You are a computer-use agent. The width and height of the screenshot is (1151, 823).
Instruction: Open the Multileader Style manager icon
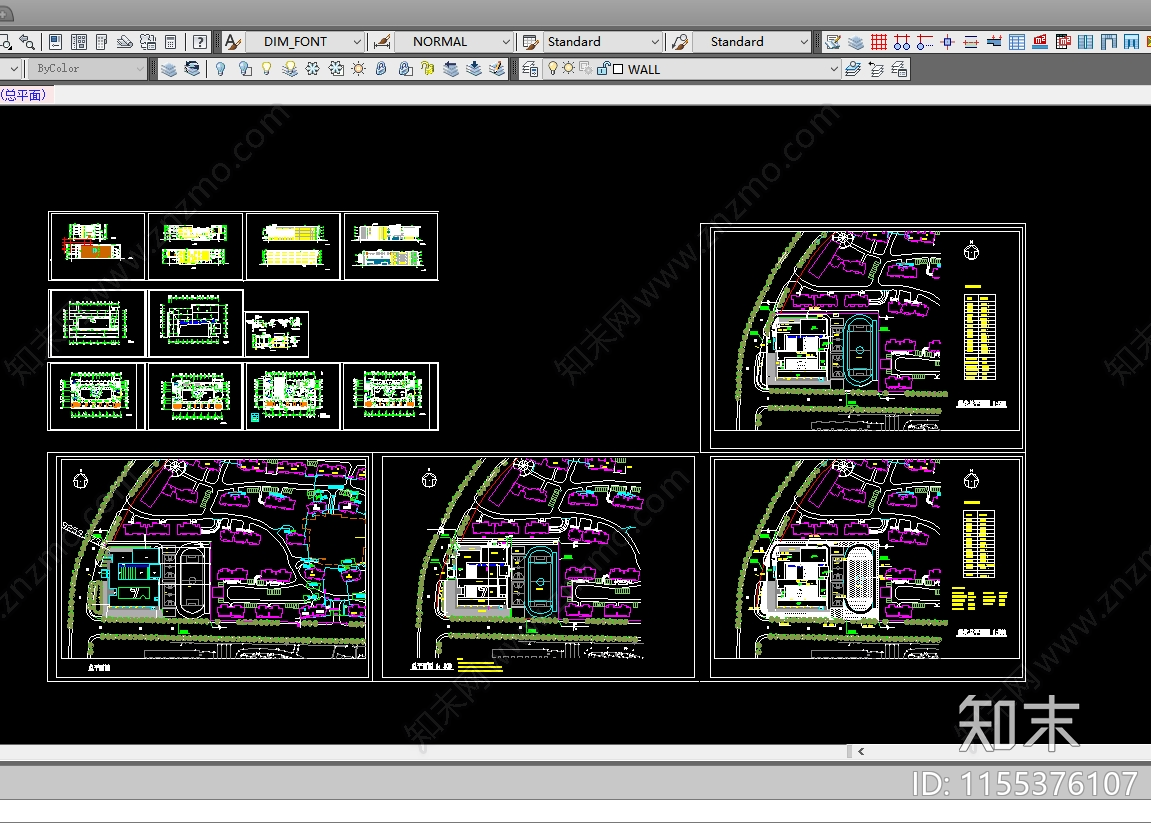[680, 42]
